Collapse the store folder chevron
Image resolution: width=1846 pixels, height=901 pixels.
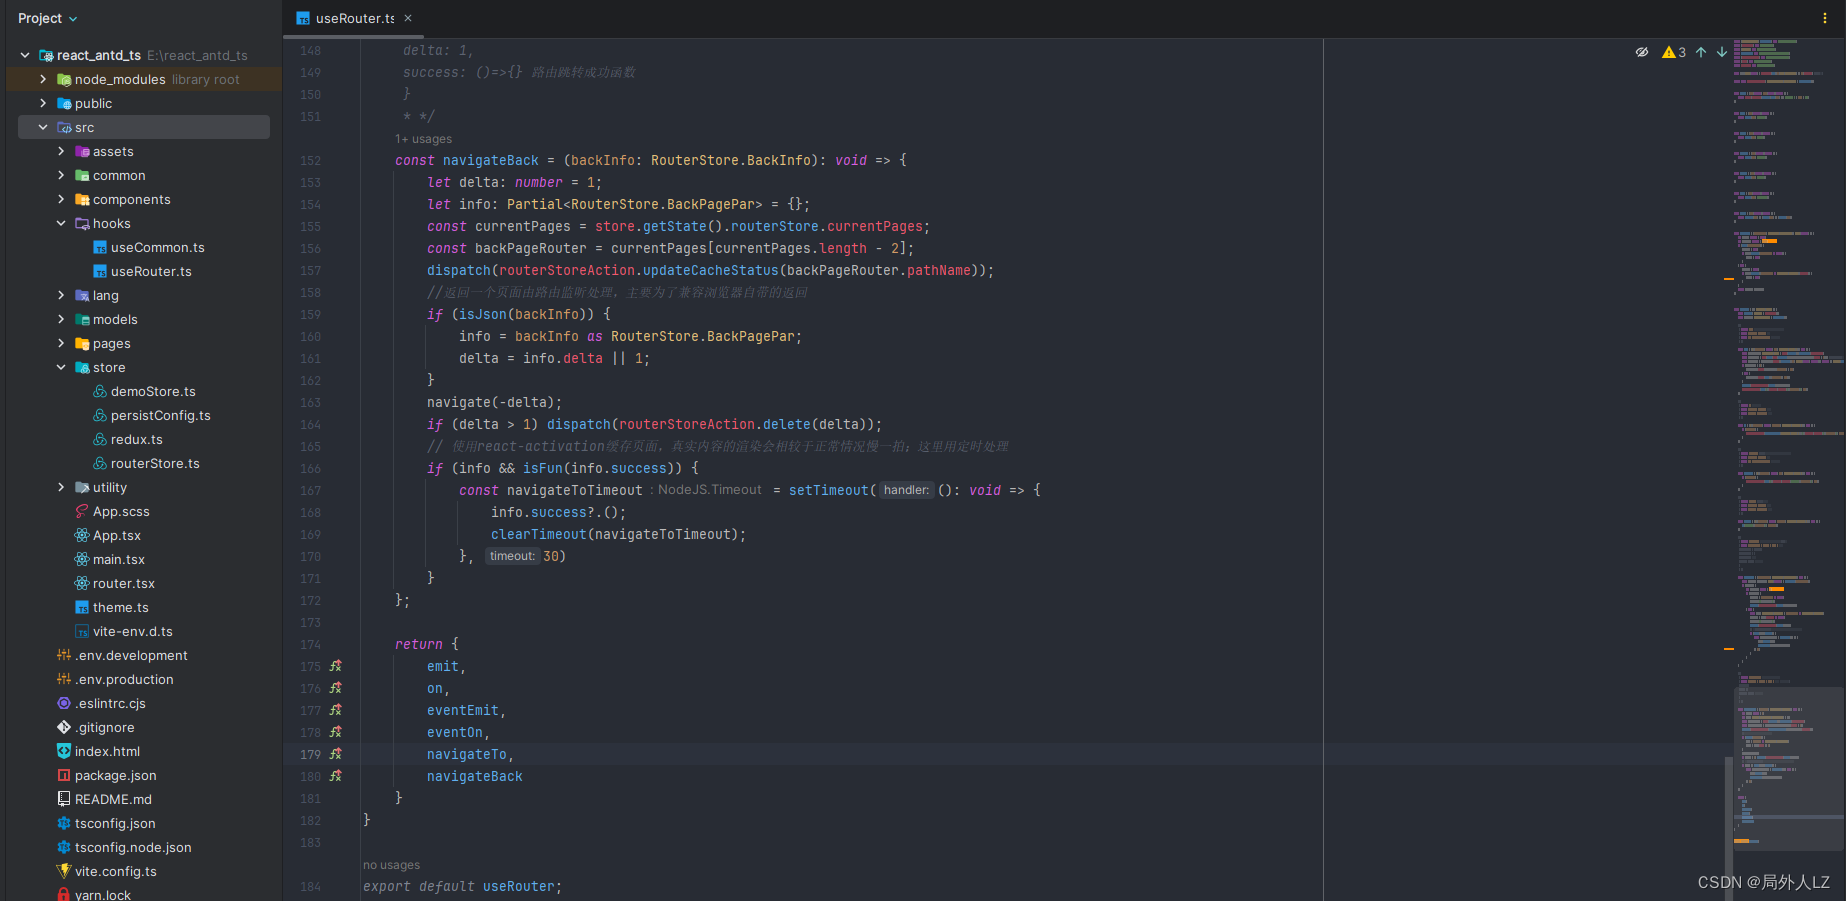(61, 367)
